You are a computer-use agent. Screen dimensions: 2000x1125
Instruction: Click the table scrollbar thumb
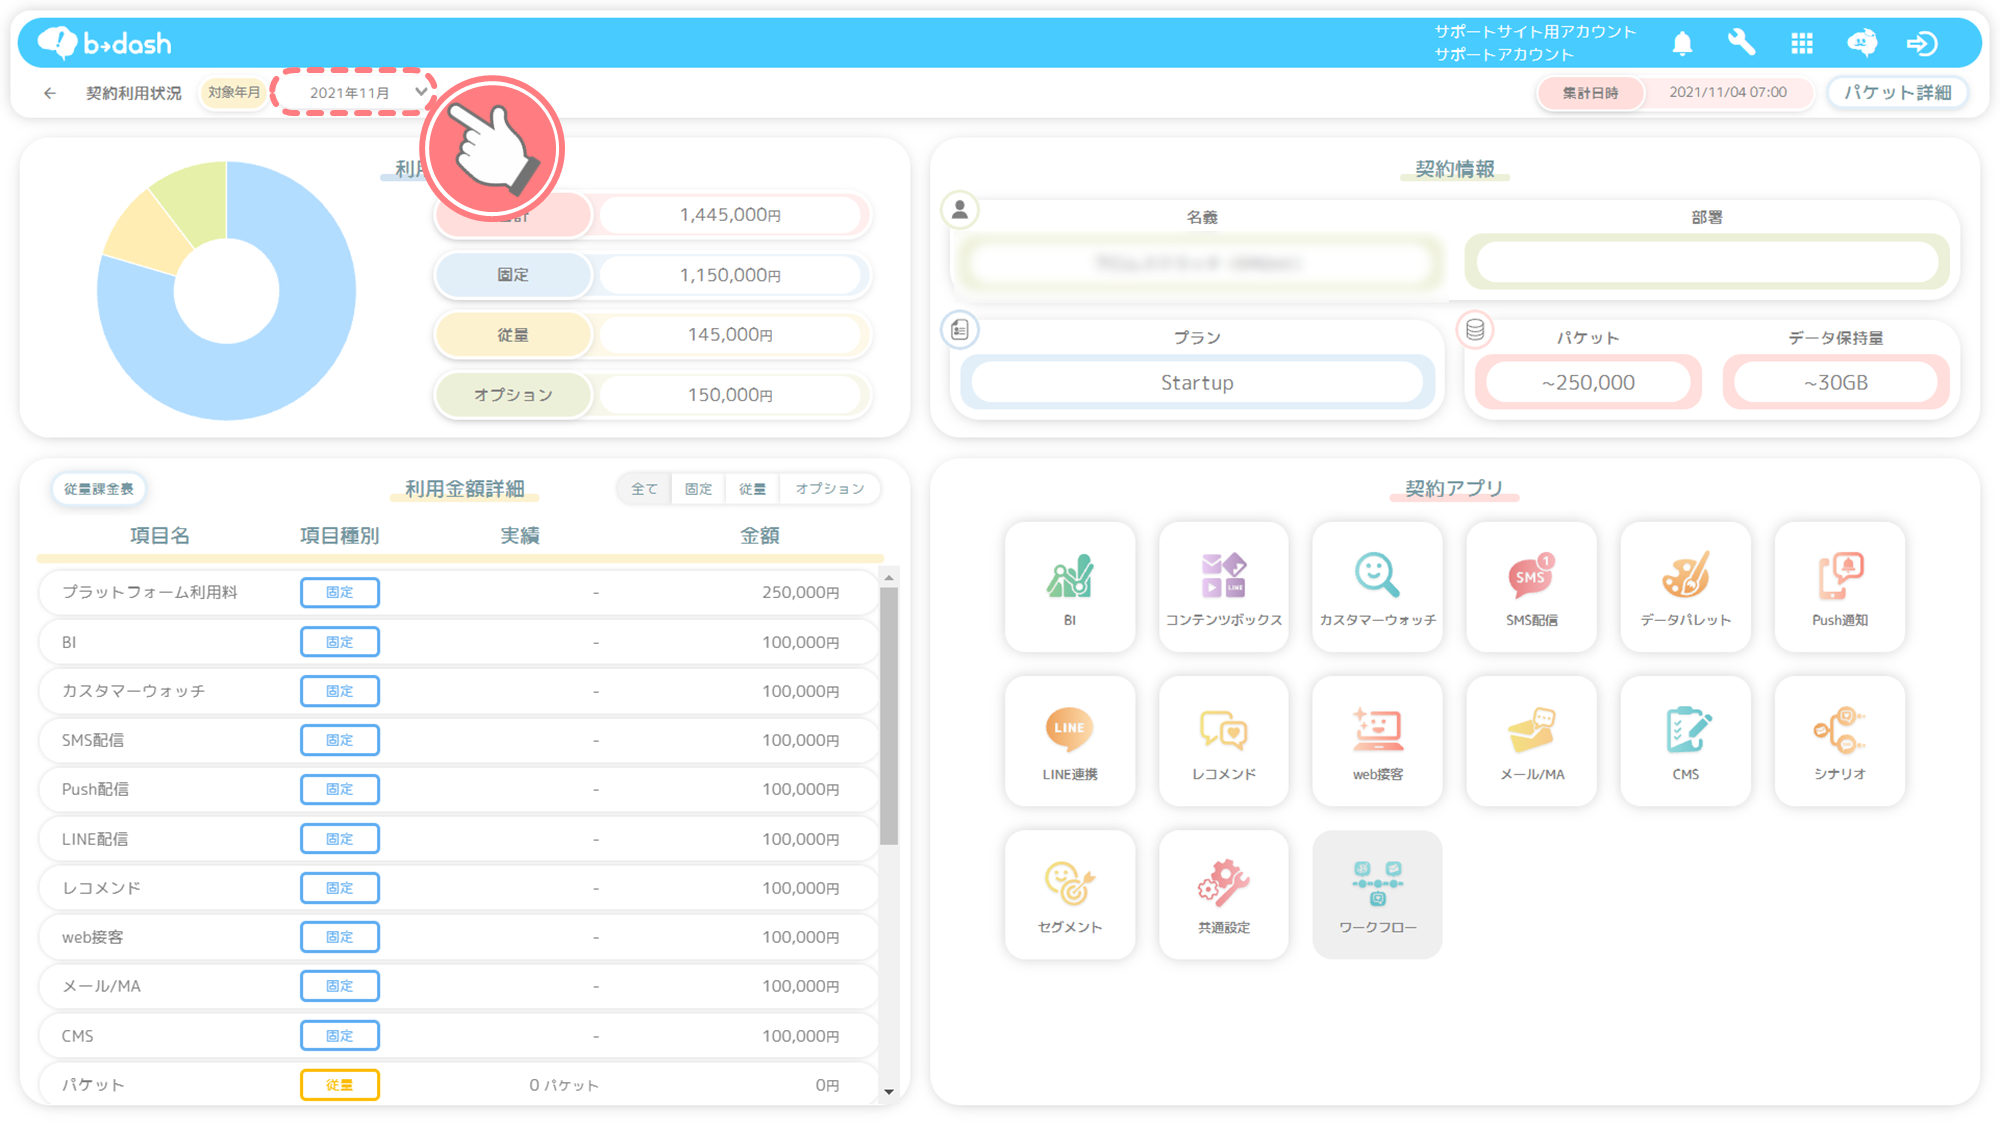888,716
